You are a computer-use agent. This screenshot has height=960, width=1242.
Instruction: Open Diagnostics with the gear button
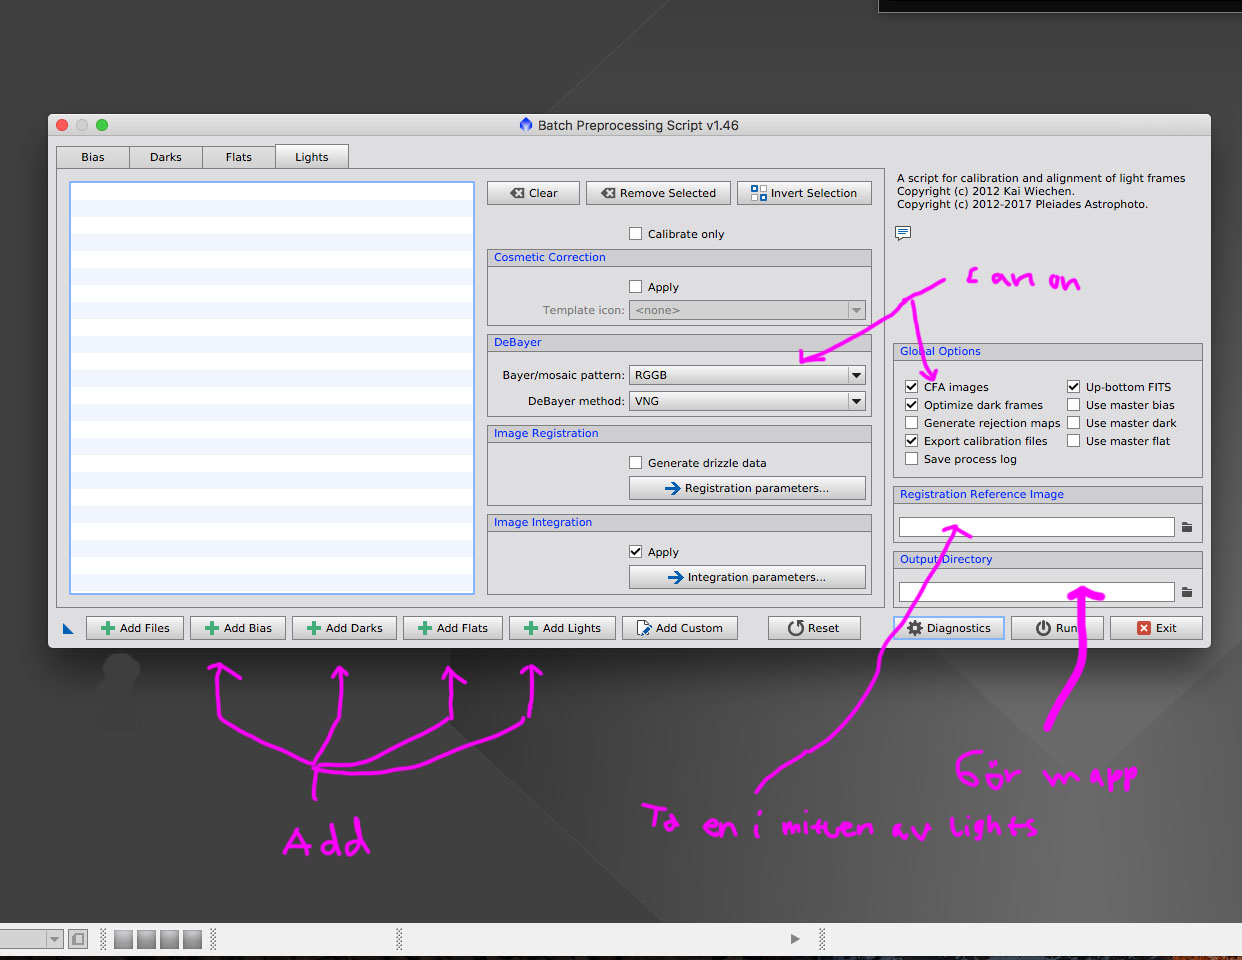(948, 628)
